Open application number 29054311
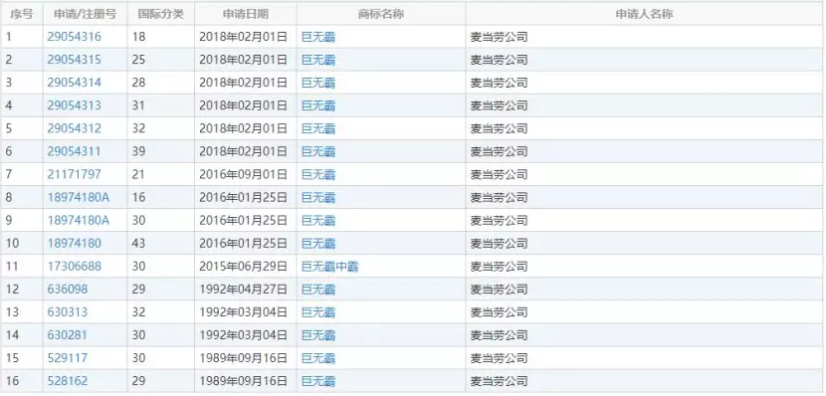 tap(74, 152)
